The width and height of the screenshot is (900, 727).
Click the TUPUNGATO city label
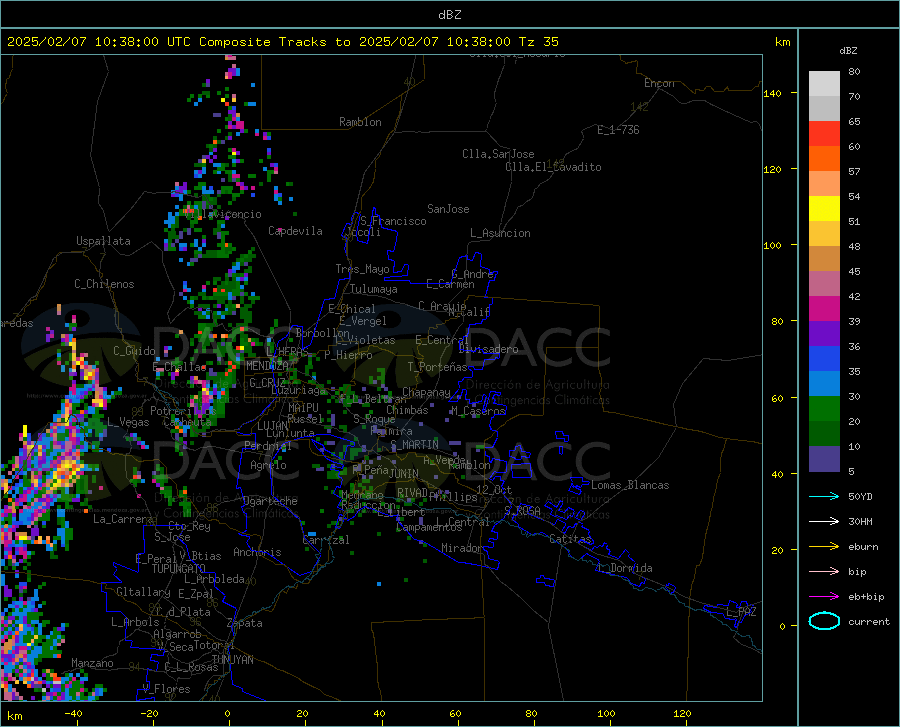pyautogui.click(x=179, y=569)
